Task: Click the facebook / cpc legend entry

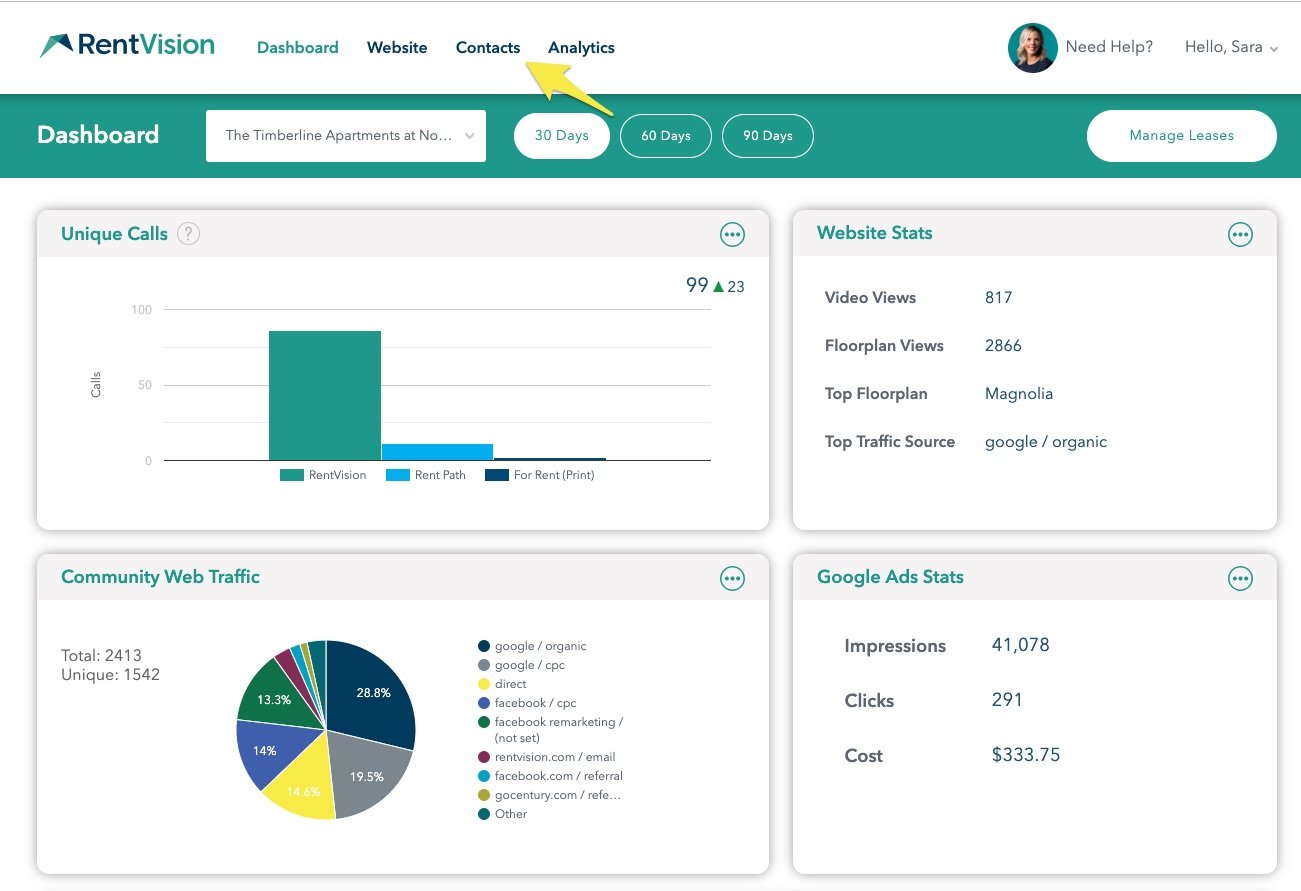Action: coord(528,703)
